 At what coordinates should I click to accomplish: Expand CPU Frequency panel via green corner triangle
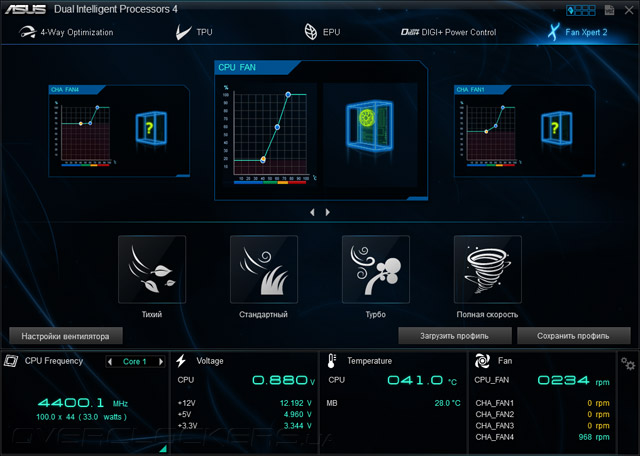[x=163, y=449]
